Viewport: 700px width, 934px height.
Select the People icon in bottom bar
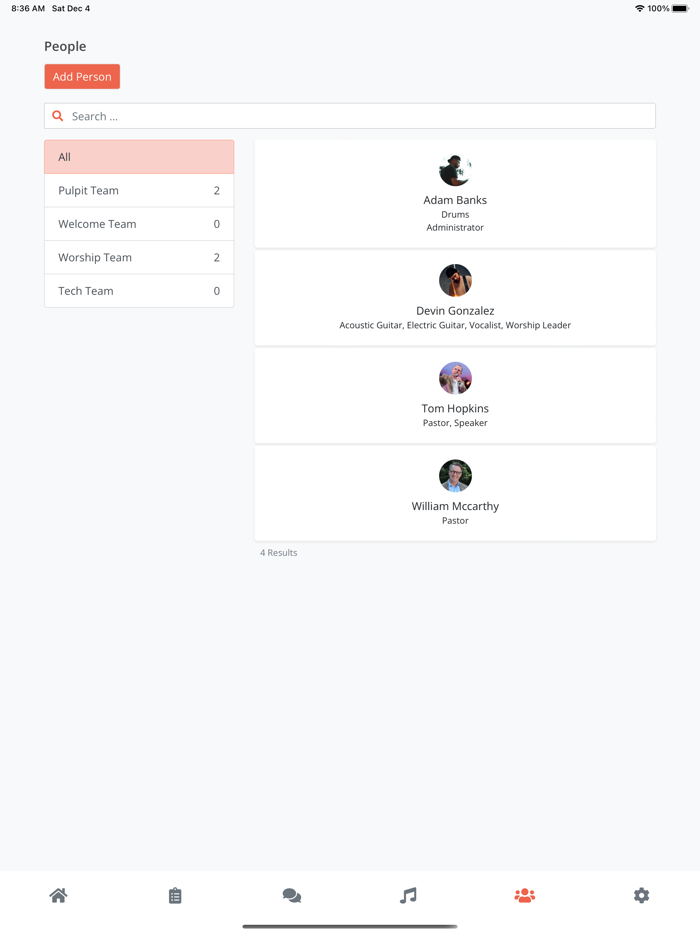click(x=525, y=895)
